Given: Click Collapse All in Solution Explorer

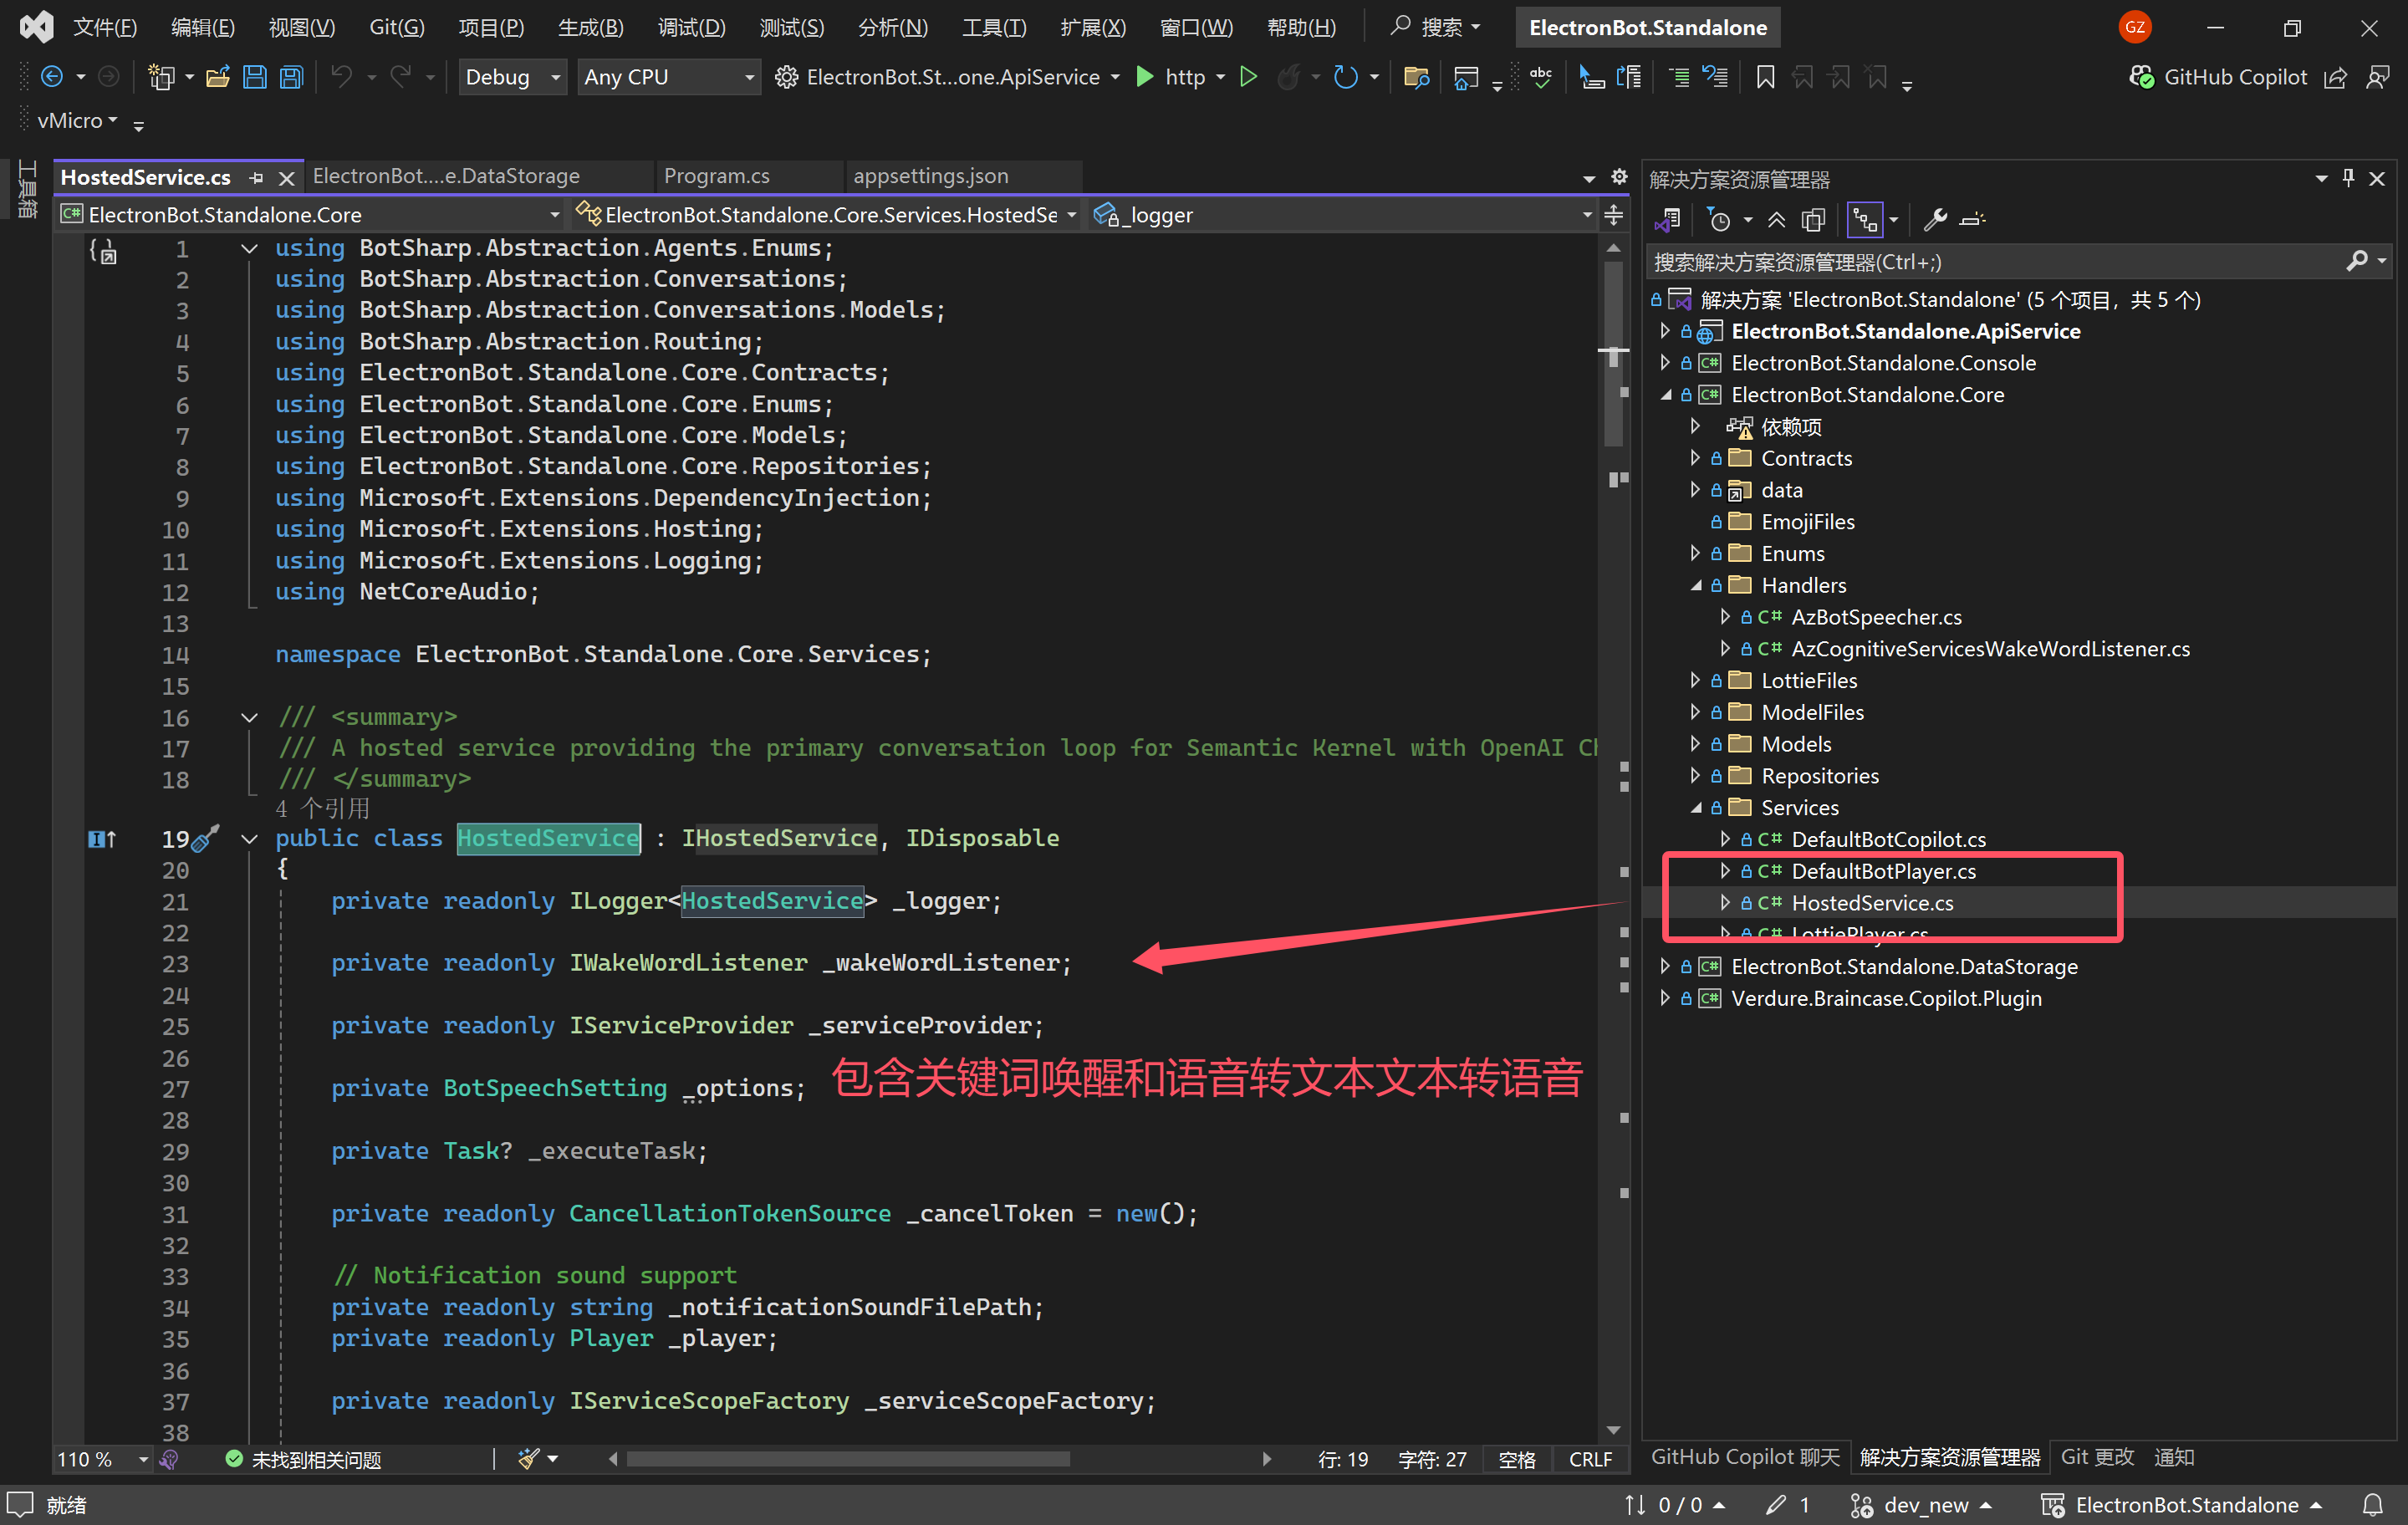Looking at the screenshot, I should click(1776, 220).
